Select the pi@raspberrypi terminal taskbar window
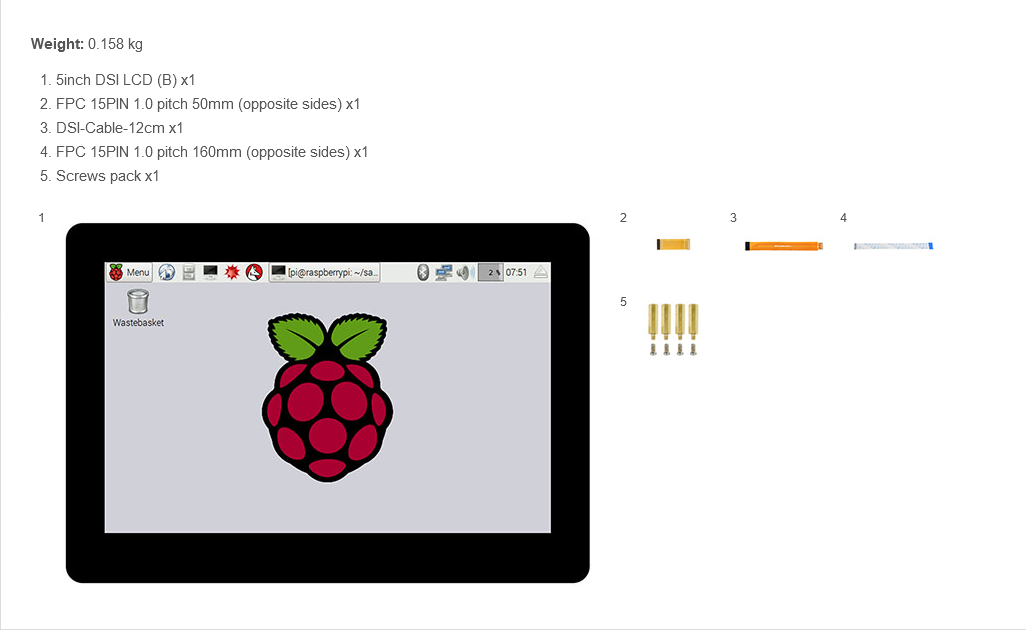1026x630 pixels. coord(325,272)
